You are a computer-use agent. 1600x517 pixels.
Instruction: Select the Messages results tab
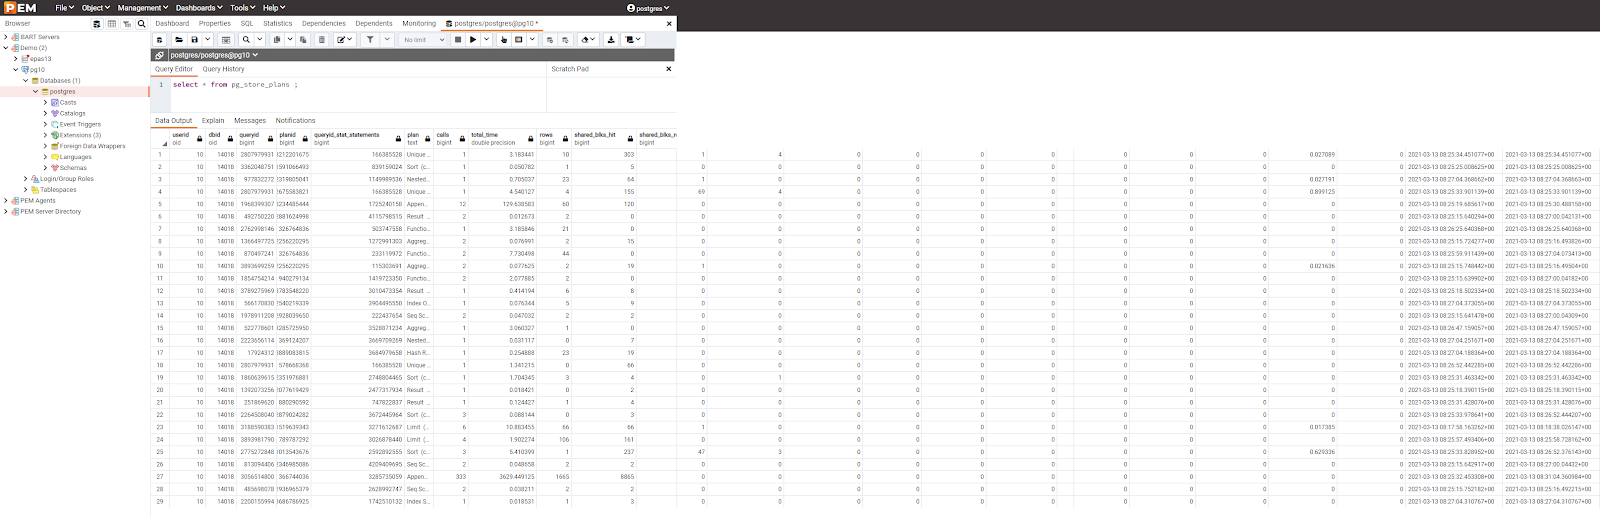click(250, 120)
